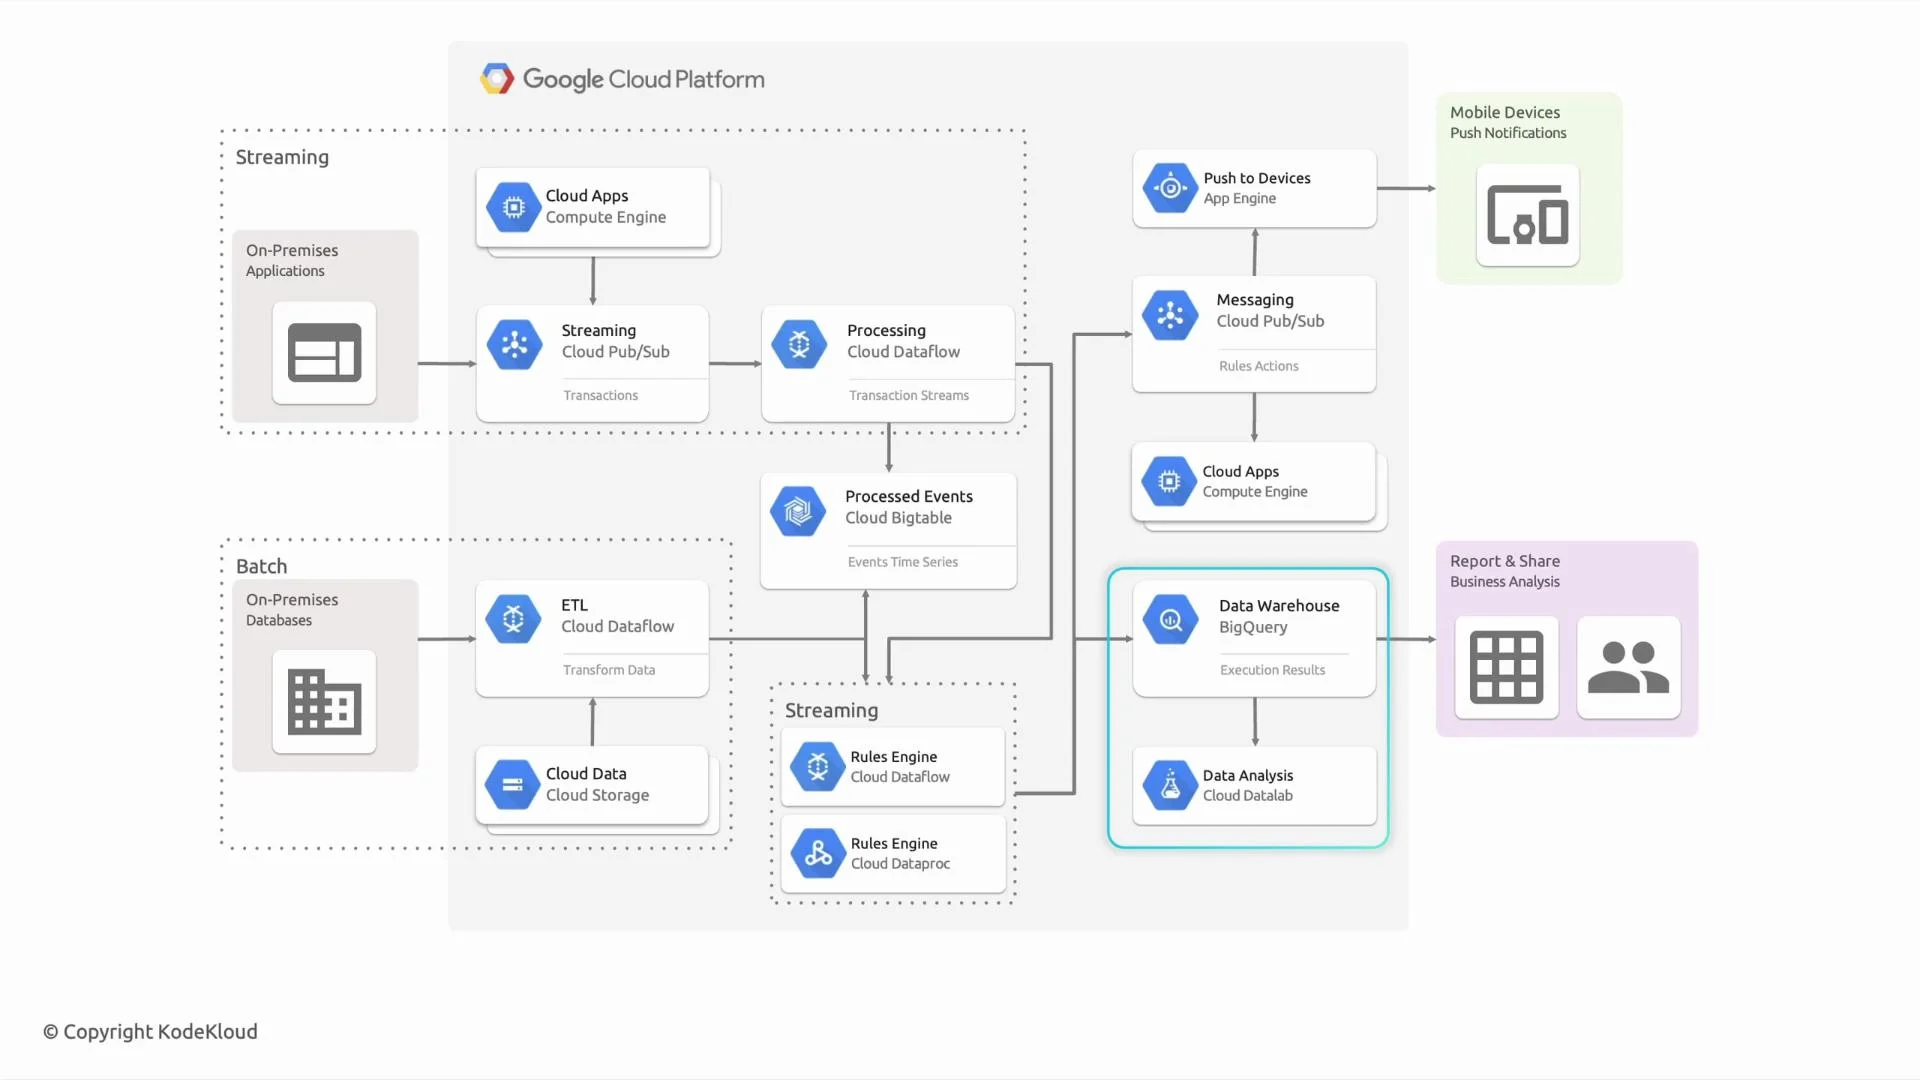The height and width of the screenshot is (1080, 1920).
Task: Click the Mobile Devices push notifications icon
Action: (1527, 214)
